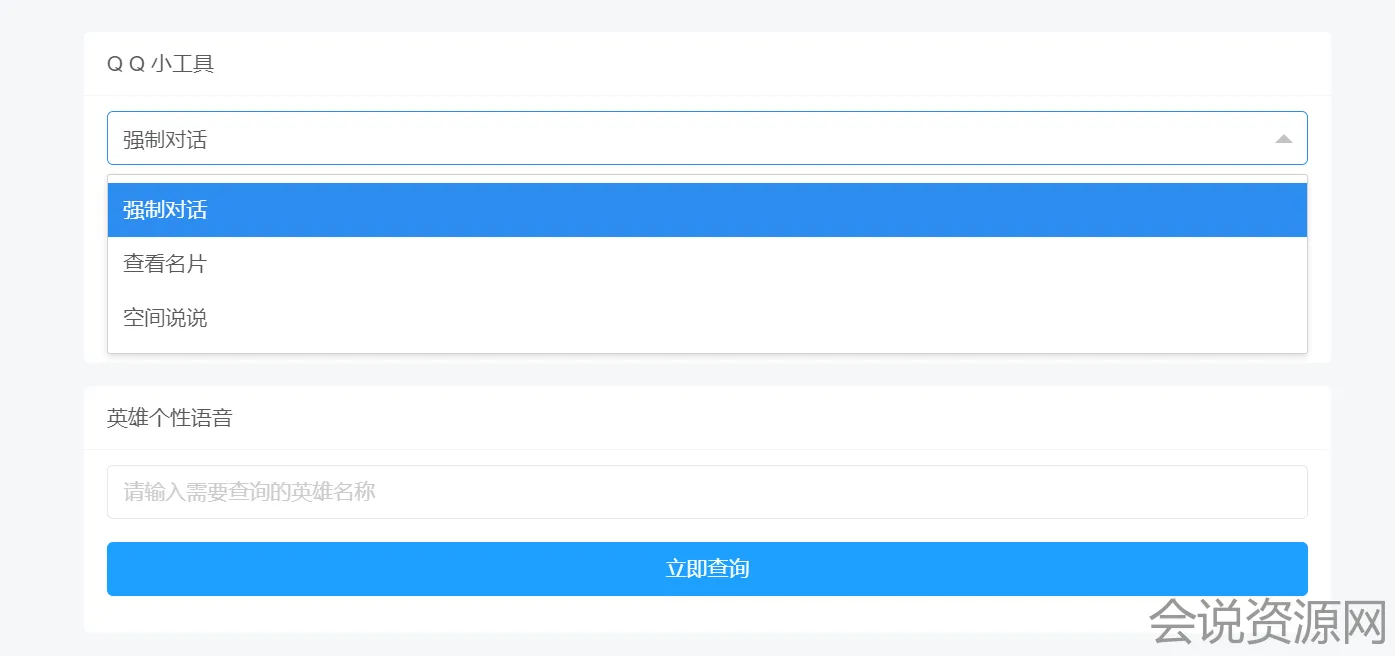Click the dropdown caret arrow icon
This screenshot has width=1395, height=656.
pyautogui.click(x=1283, y=139)
